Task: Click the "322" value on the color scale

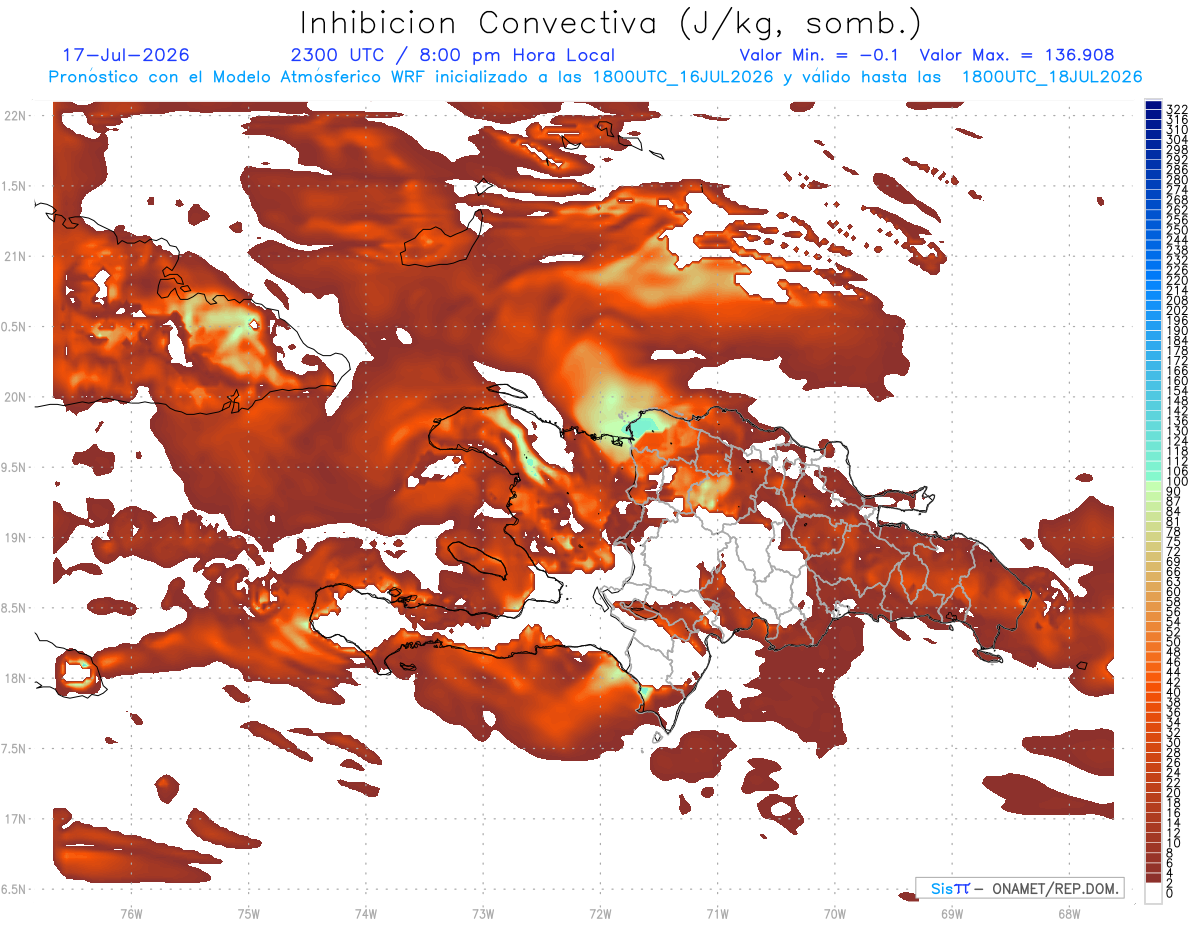Action: [1177, 109]
